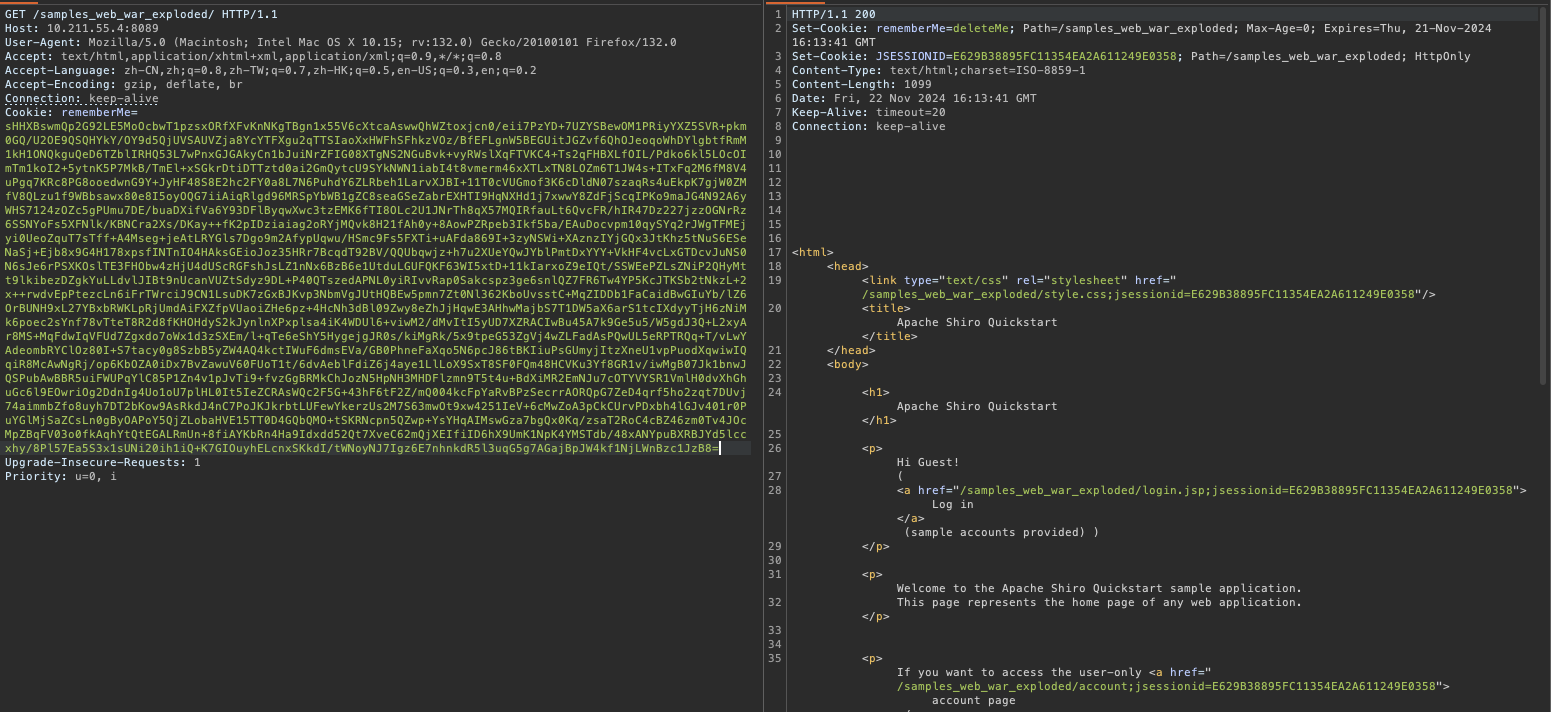Click the Date: Fri, 22 Nov 2024 header

[914, 98]
